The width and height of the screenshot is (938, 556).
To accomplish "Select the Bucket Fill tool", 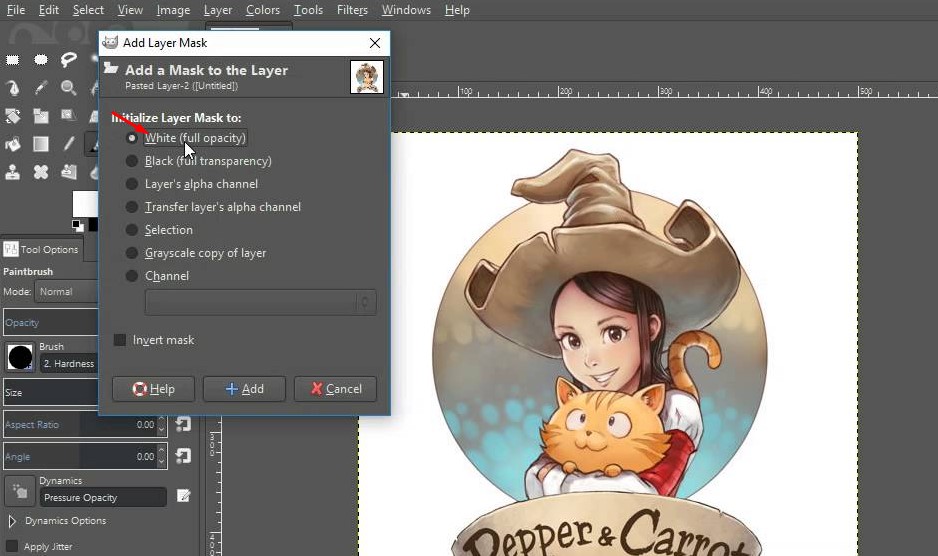I will (x=14, y=144).
